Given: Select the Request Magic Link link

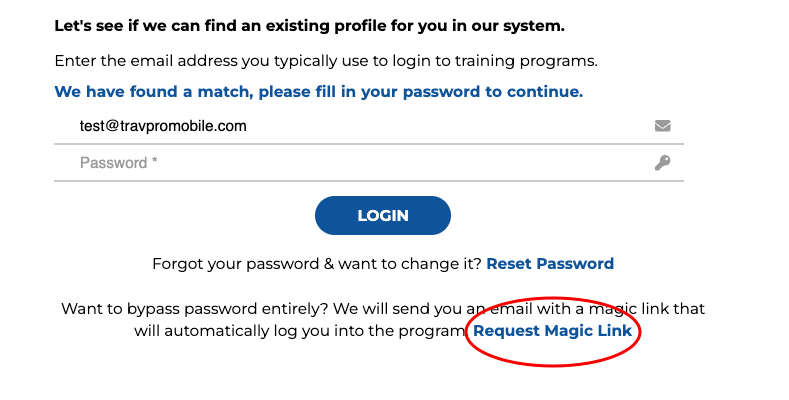Looking at the screenshot, I should 552,330.
